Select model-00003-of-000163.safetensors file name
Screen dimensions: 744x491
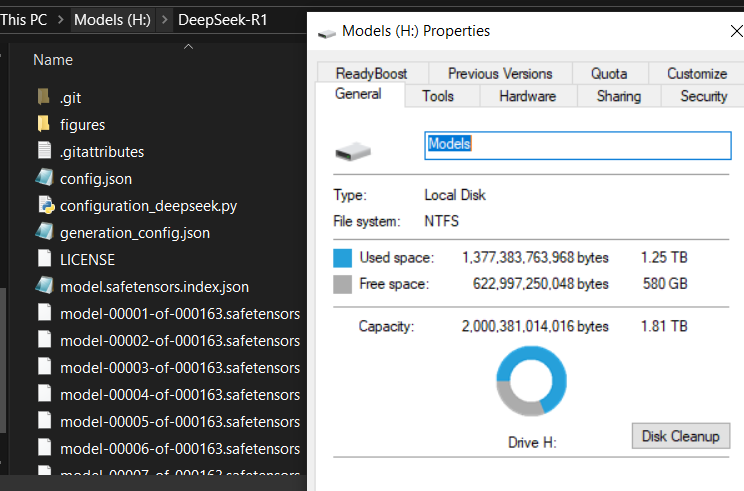pos(180,368)
